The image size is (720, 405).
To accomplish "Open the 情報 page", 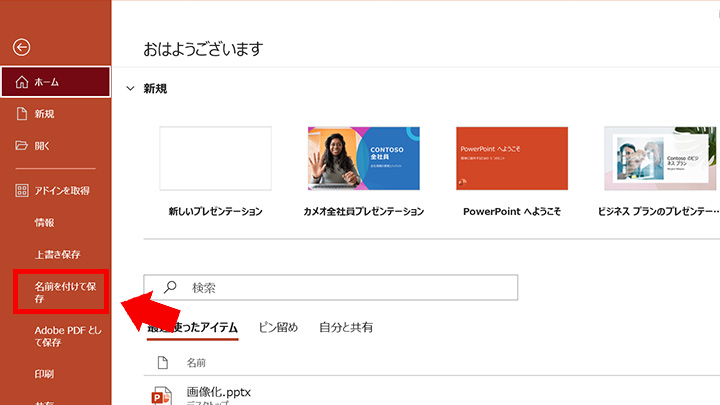I will pyautogui.click(x=45, y=223).
